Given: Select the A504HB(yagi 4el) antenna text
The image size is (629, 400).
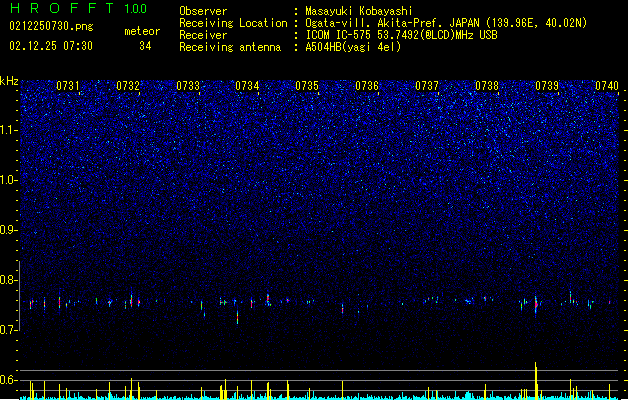Looking at the screenshot, I should (x=353, y=47).
